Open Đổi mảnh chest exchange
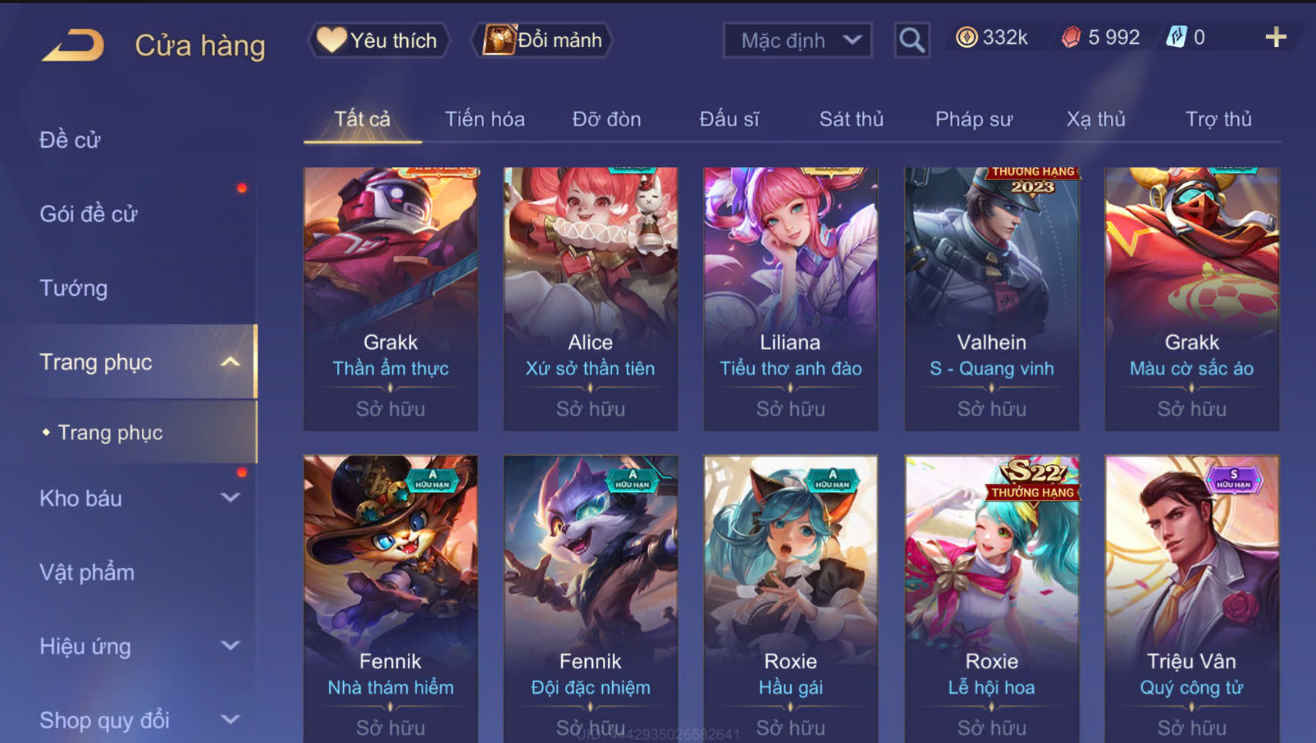This screenshot has height=743, width=1316. pyautogui.click(x=543, y=40)
